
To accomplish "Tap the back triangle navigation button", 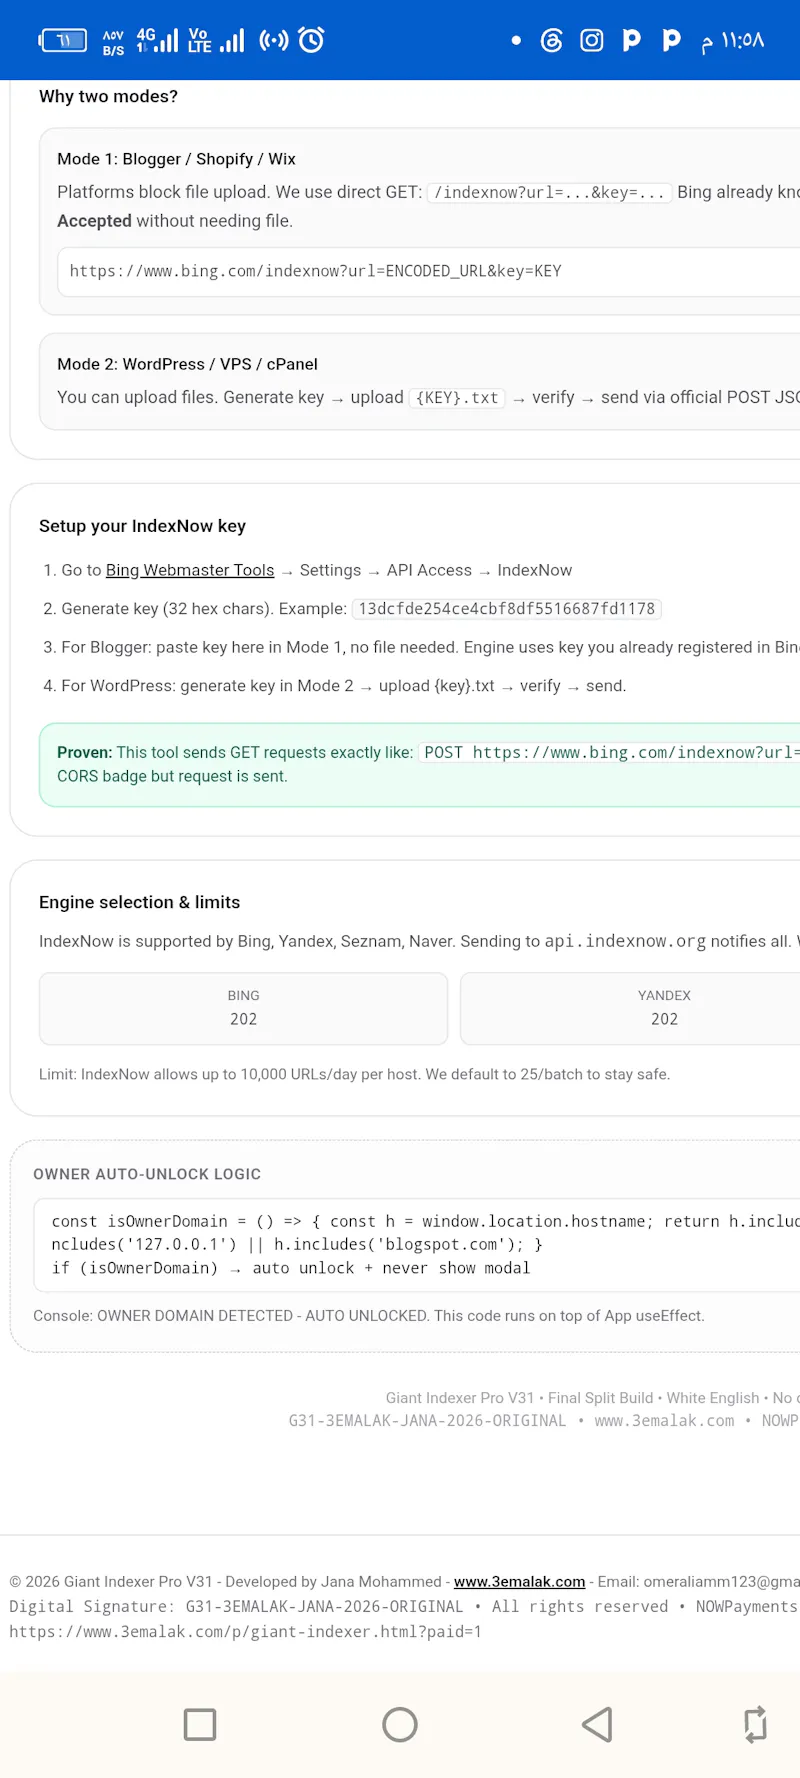I will 597,1724.
